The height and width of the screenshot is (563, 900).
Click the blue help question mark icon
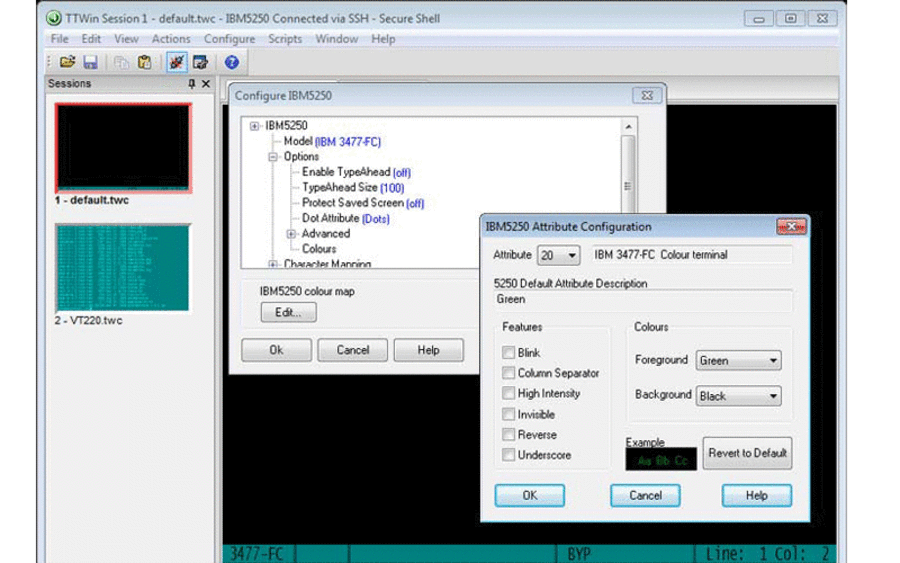231,62
